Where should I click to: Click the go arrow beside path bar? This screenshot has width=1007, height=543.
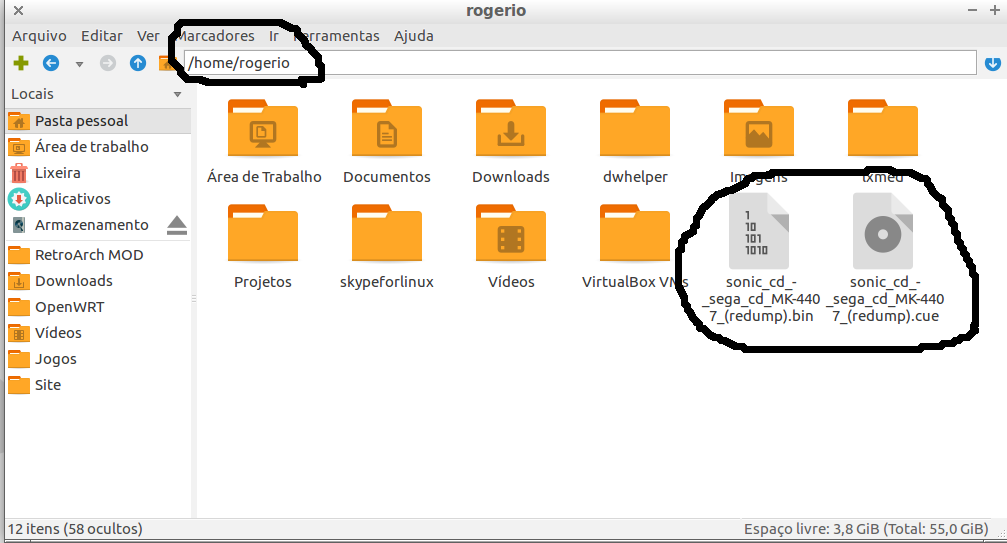tap(993, 64)
